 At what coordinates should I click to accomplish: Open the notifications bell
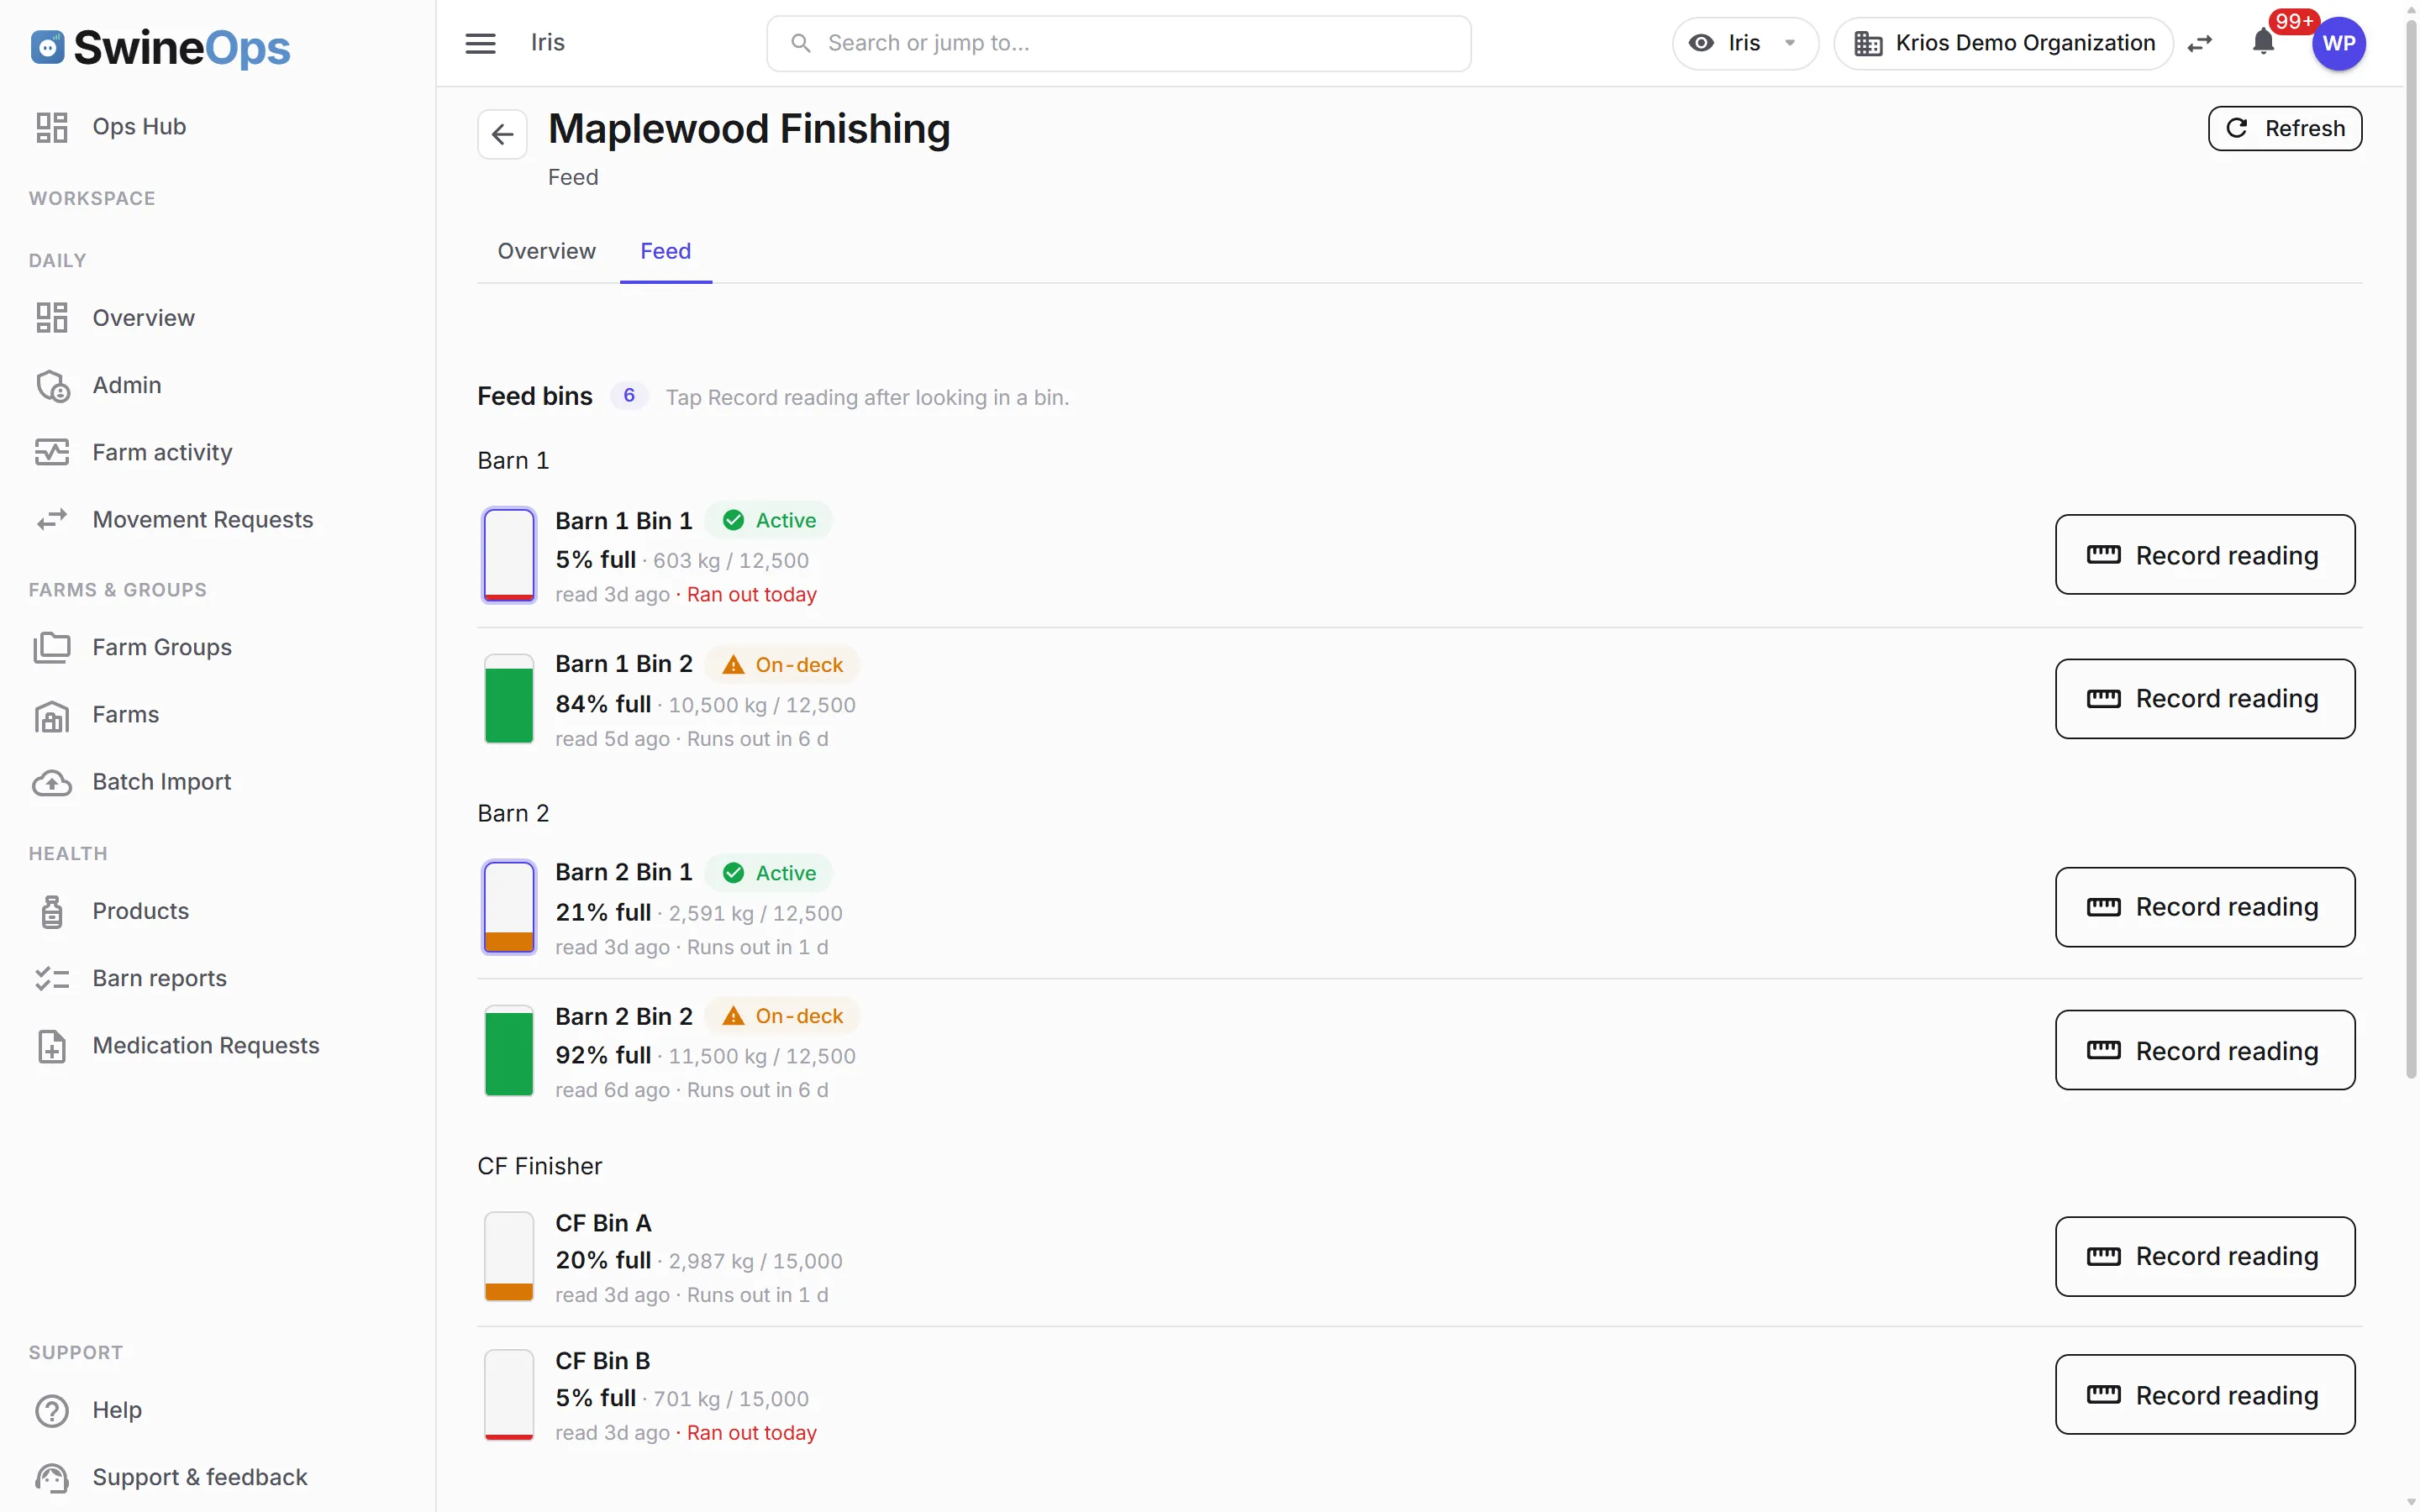2264,43
